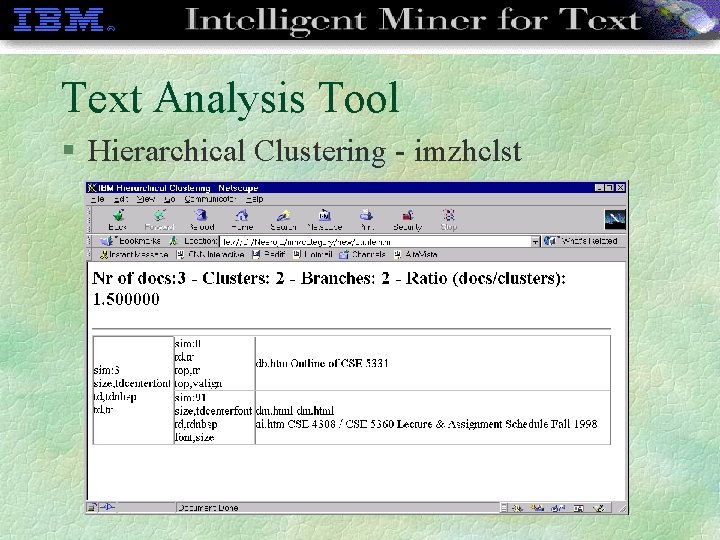Click 'Hierarchical Clustering - imzhclst' bullet text
Viewport: 720px width, 540px height.
304,151
